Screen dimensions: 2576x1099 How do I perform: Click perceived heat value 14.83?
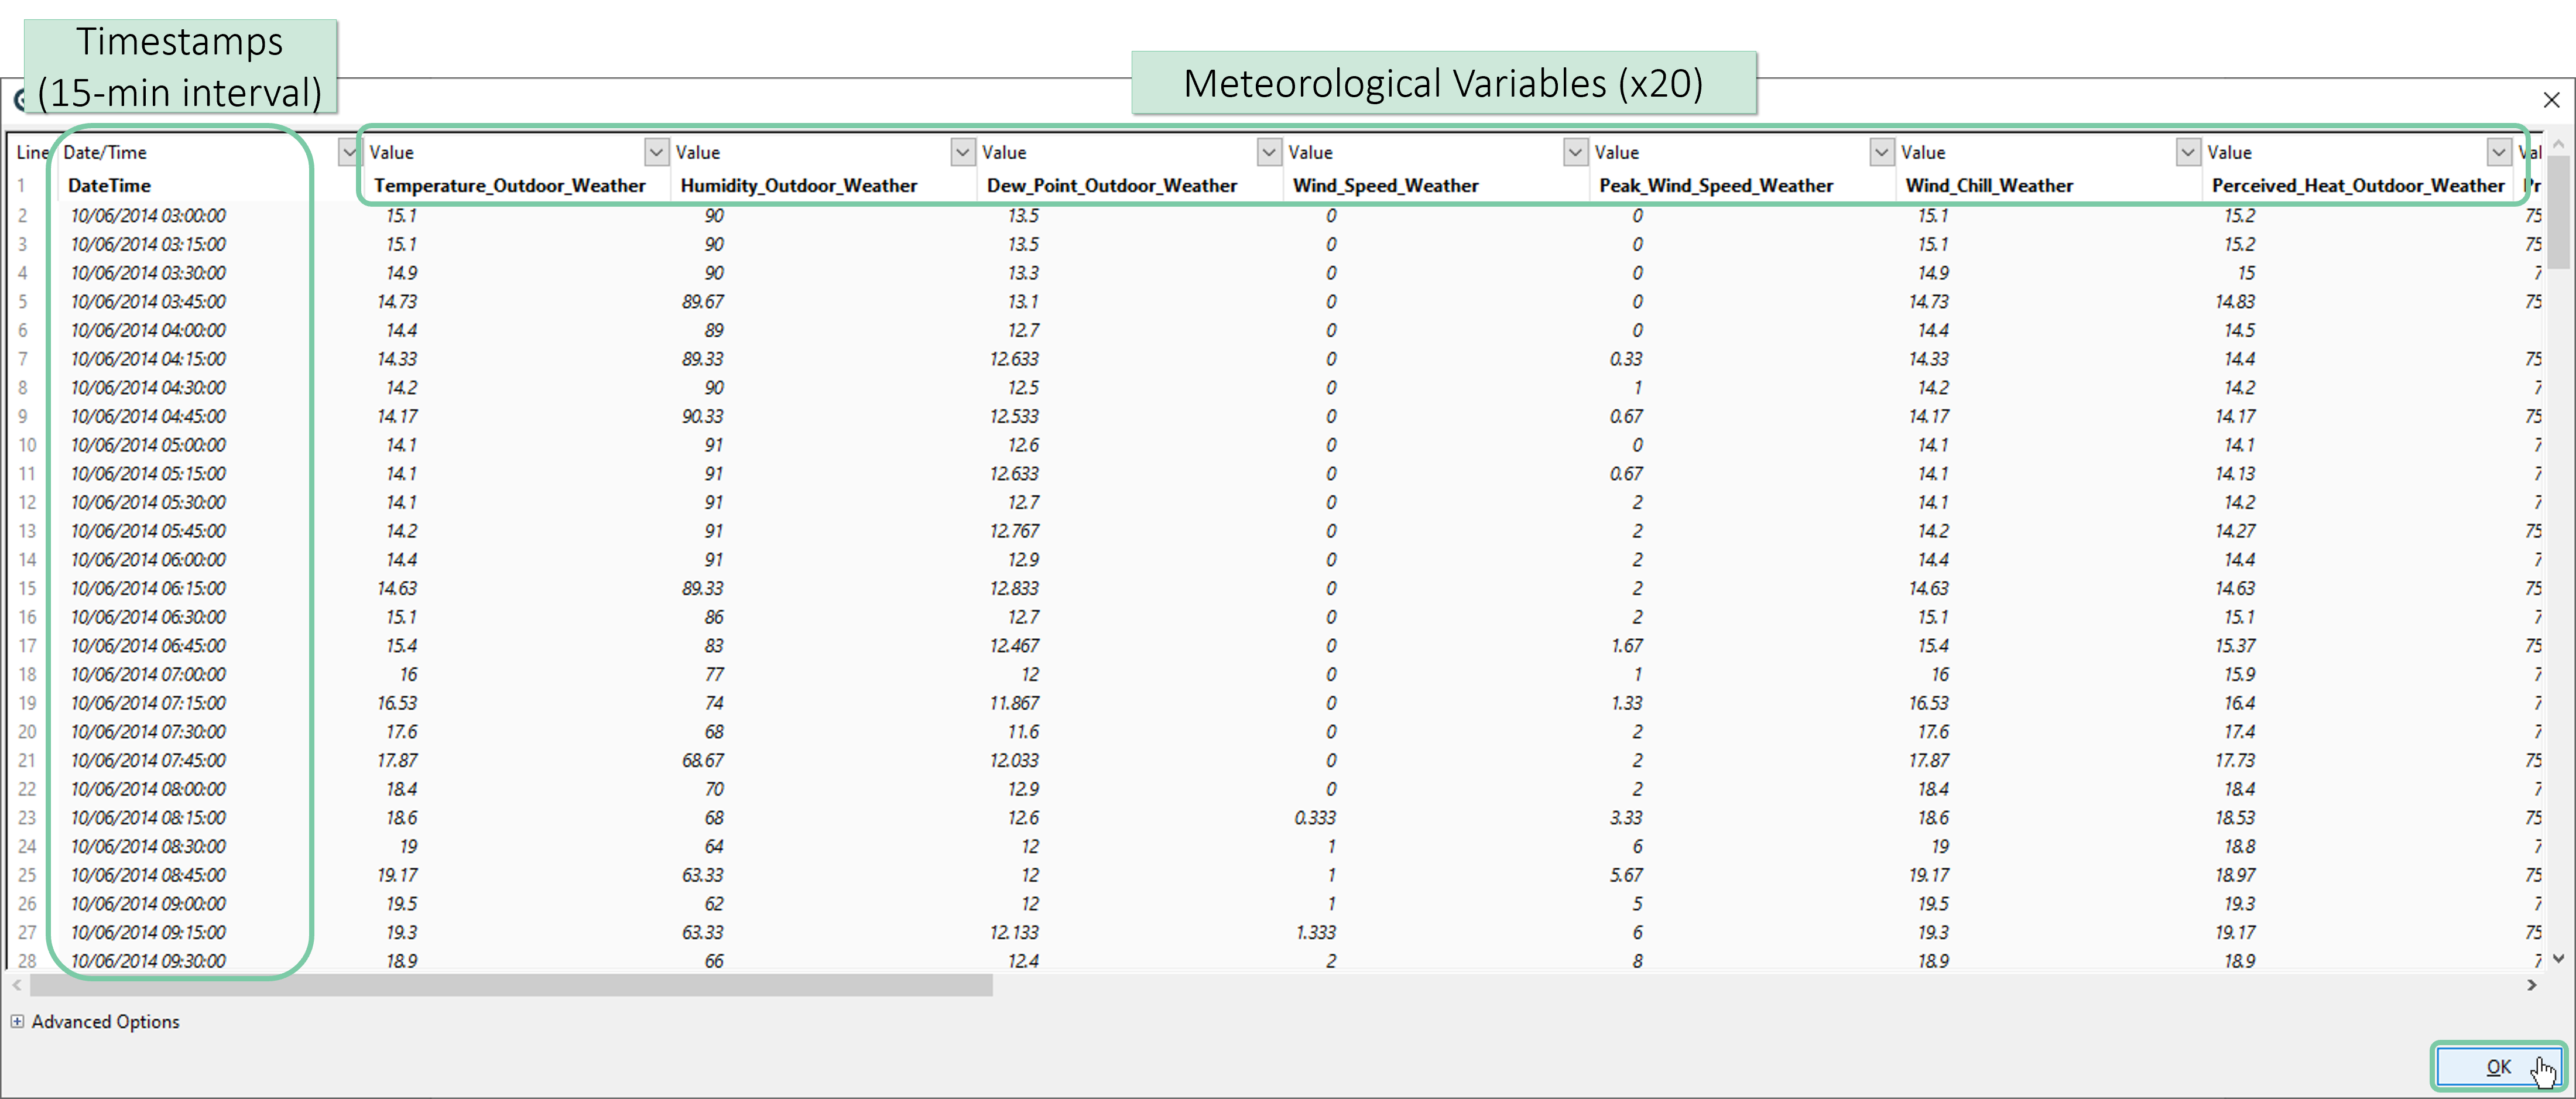tap(2235, 302)
